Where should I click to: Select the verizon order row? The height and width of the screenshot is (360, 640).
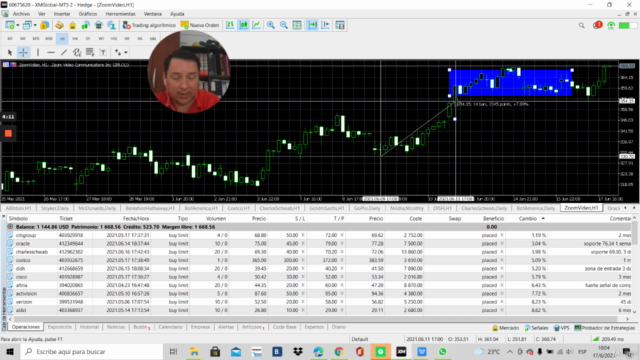(x=320, y=302)
